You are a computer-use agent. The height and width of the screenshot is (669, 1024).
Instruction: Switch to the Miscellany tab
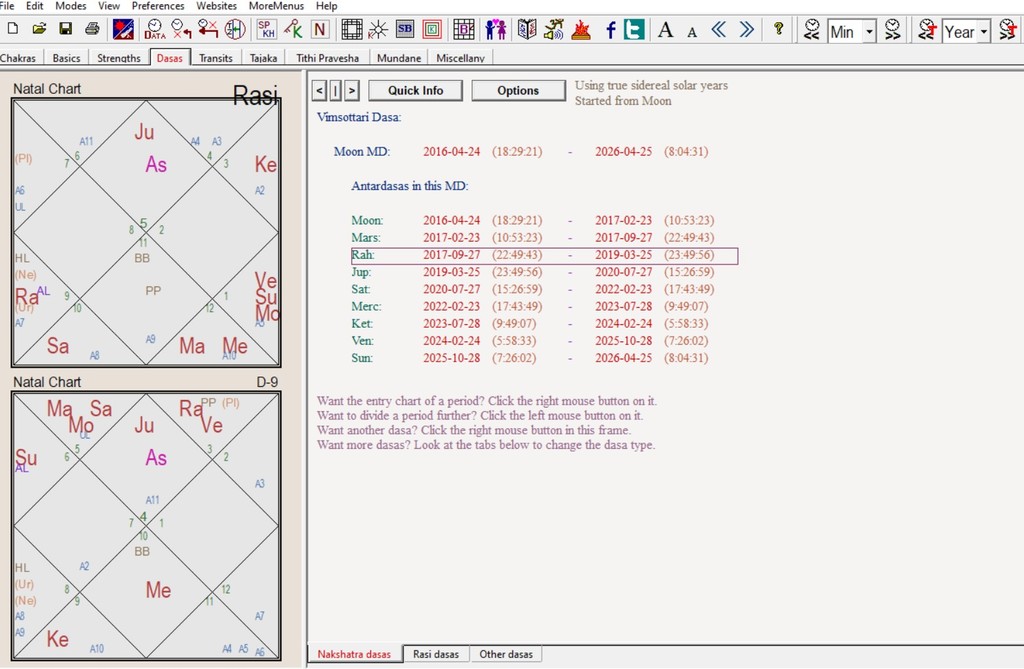point(460,58)
